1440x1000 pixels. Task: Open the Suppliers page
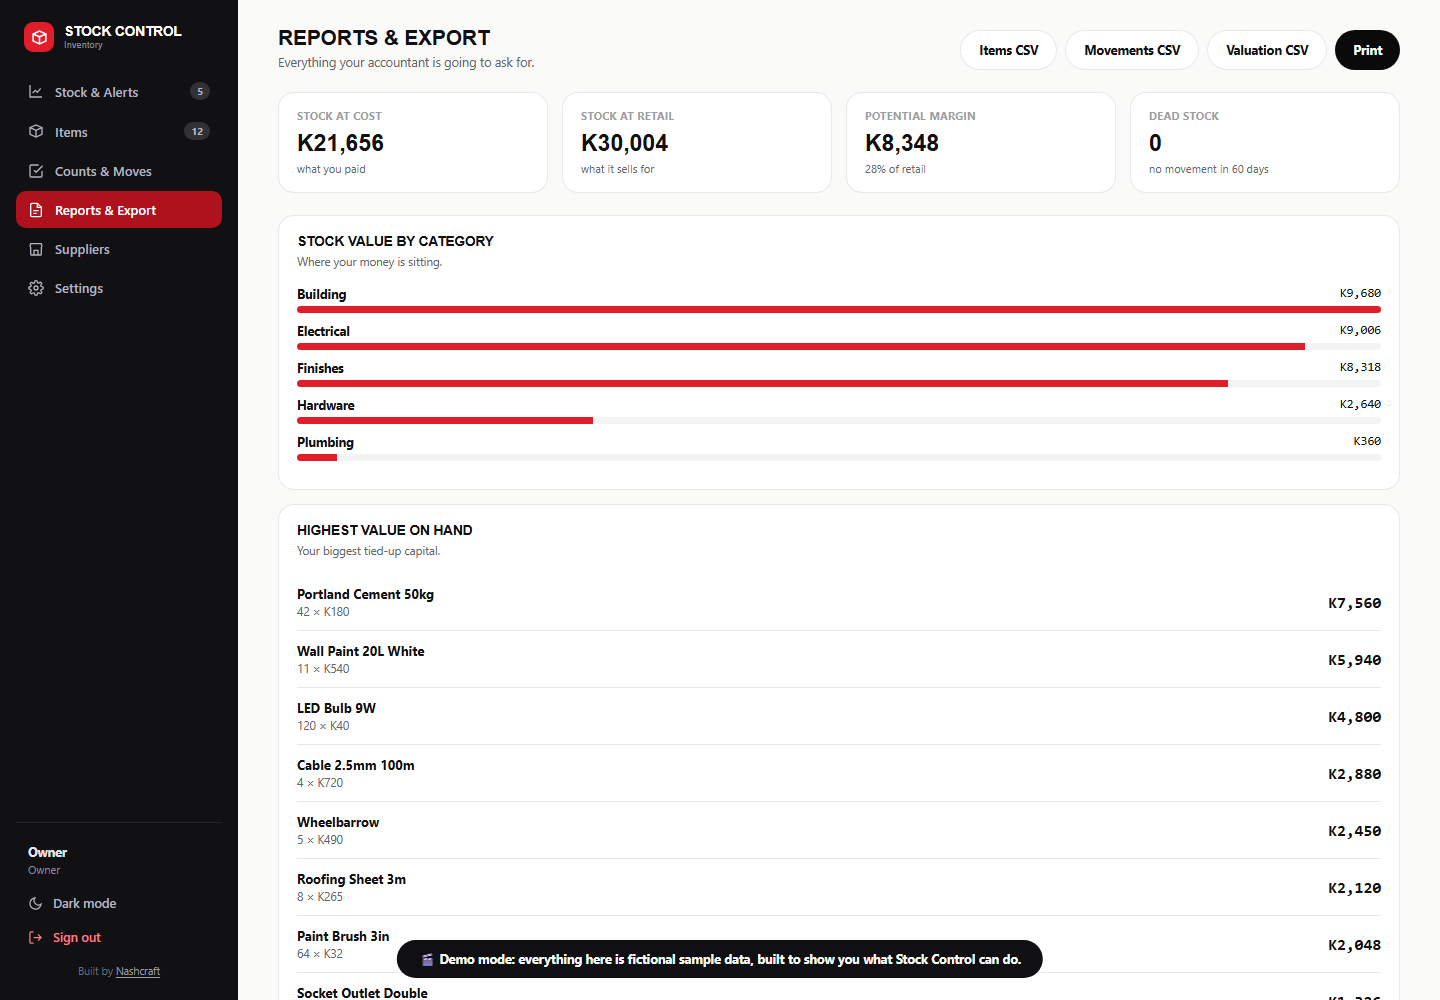tap(119, 249)
